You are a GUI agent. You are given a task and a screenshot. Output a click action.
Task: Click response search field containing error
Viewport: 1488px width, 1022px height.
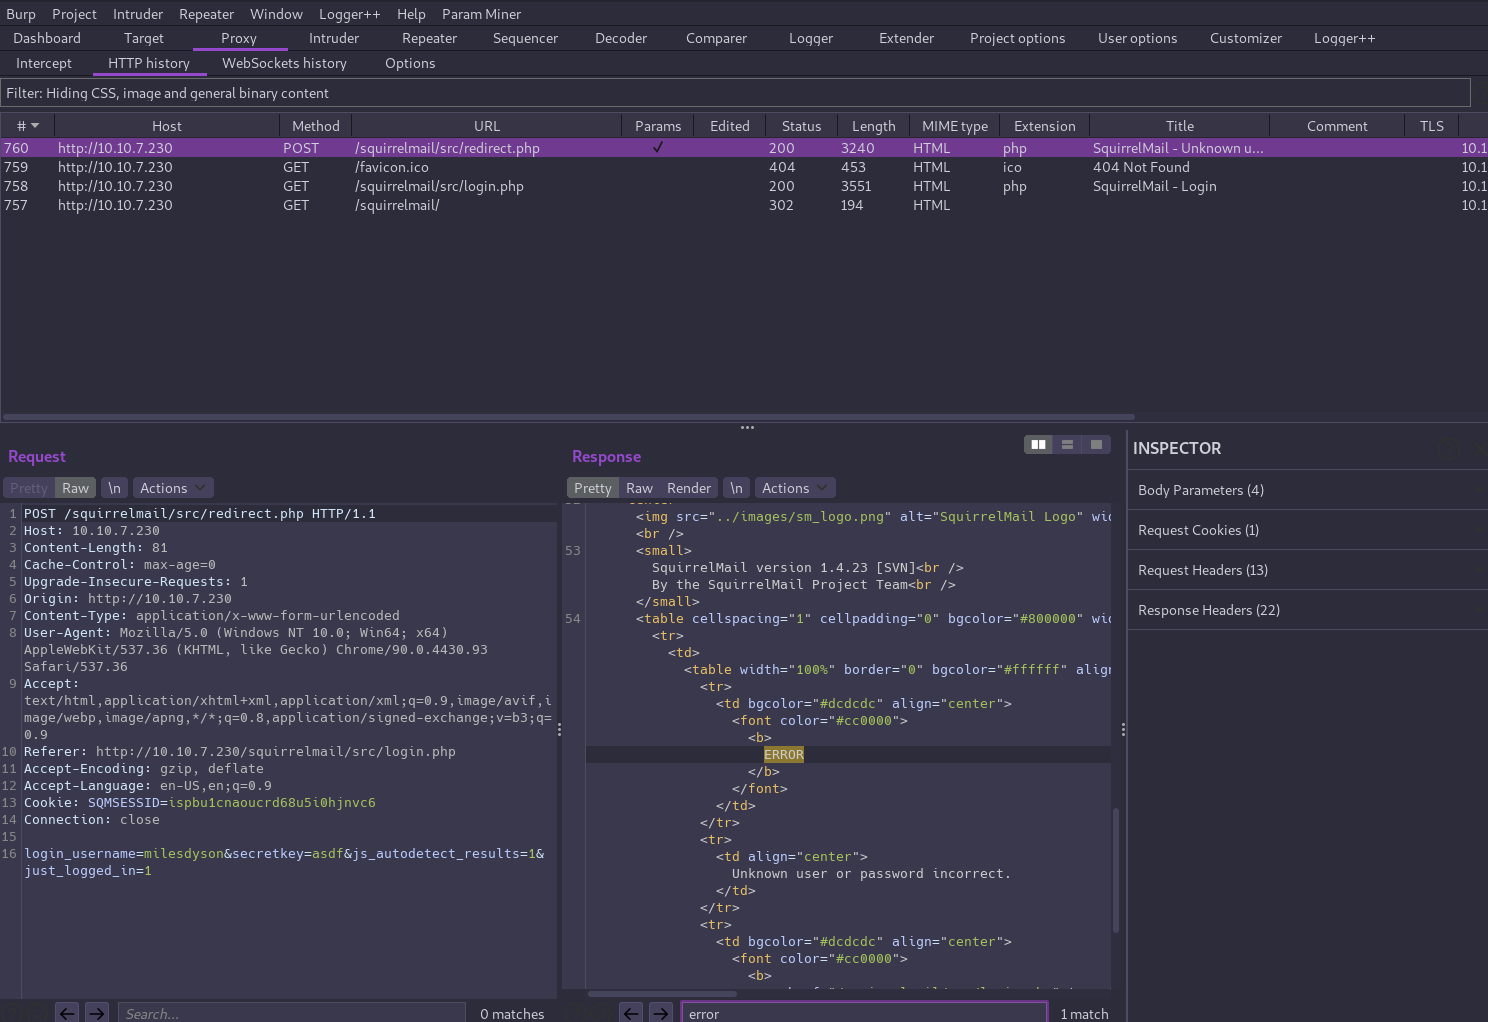pos(865,1013)
